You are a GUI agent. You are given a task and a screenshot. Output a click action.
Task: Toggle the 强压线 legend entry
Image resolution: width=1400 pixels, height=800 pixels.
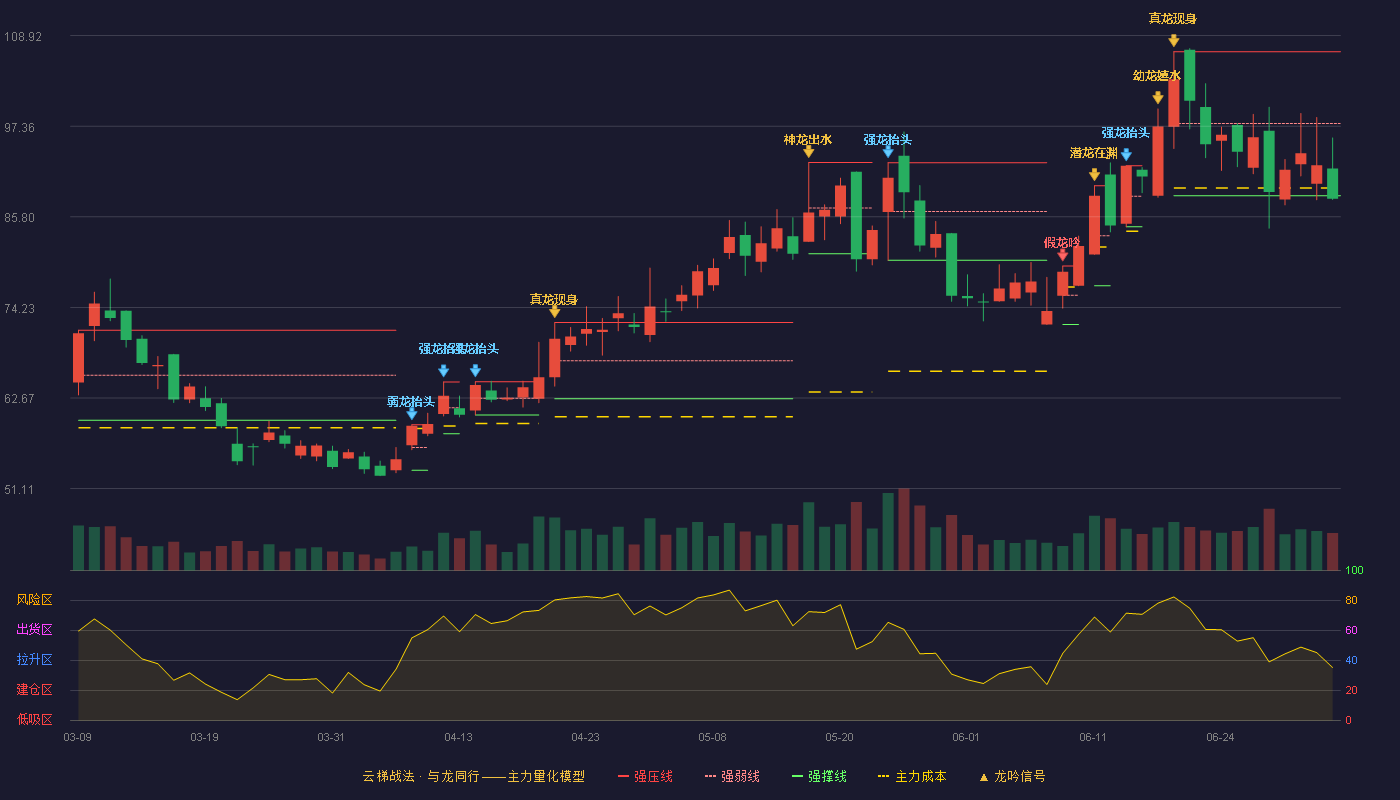point(645,776)
